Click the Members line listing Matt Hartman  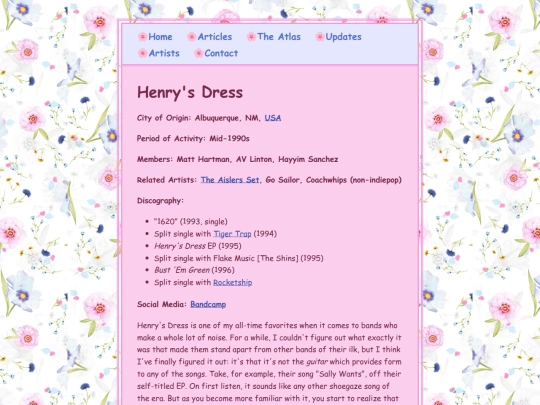[x=237, y=159]
